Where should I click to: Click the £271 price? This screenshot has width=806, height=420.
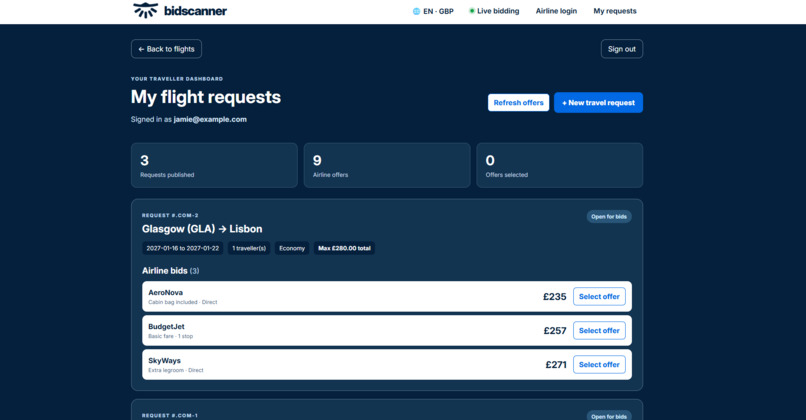(x=556, y=364)
